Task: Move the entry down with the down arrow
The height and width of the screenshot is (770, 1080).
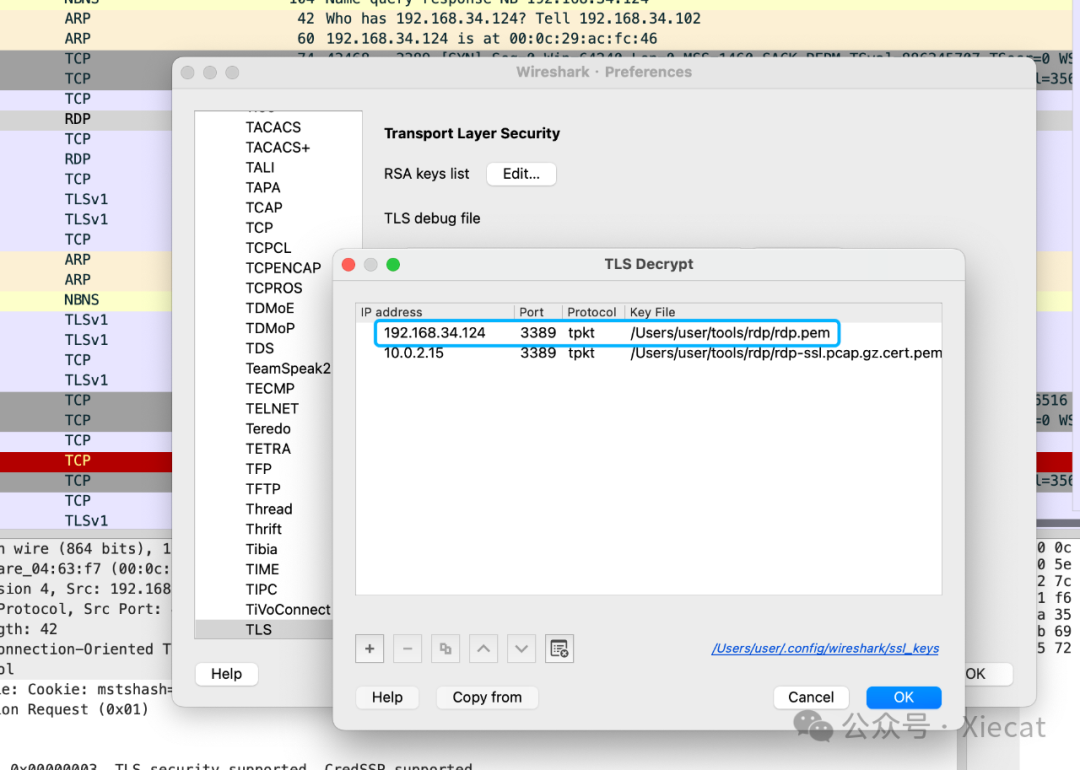Action: coord(521,649)
